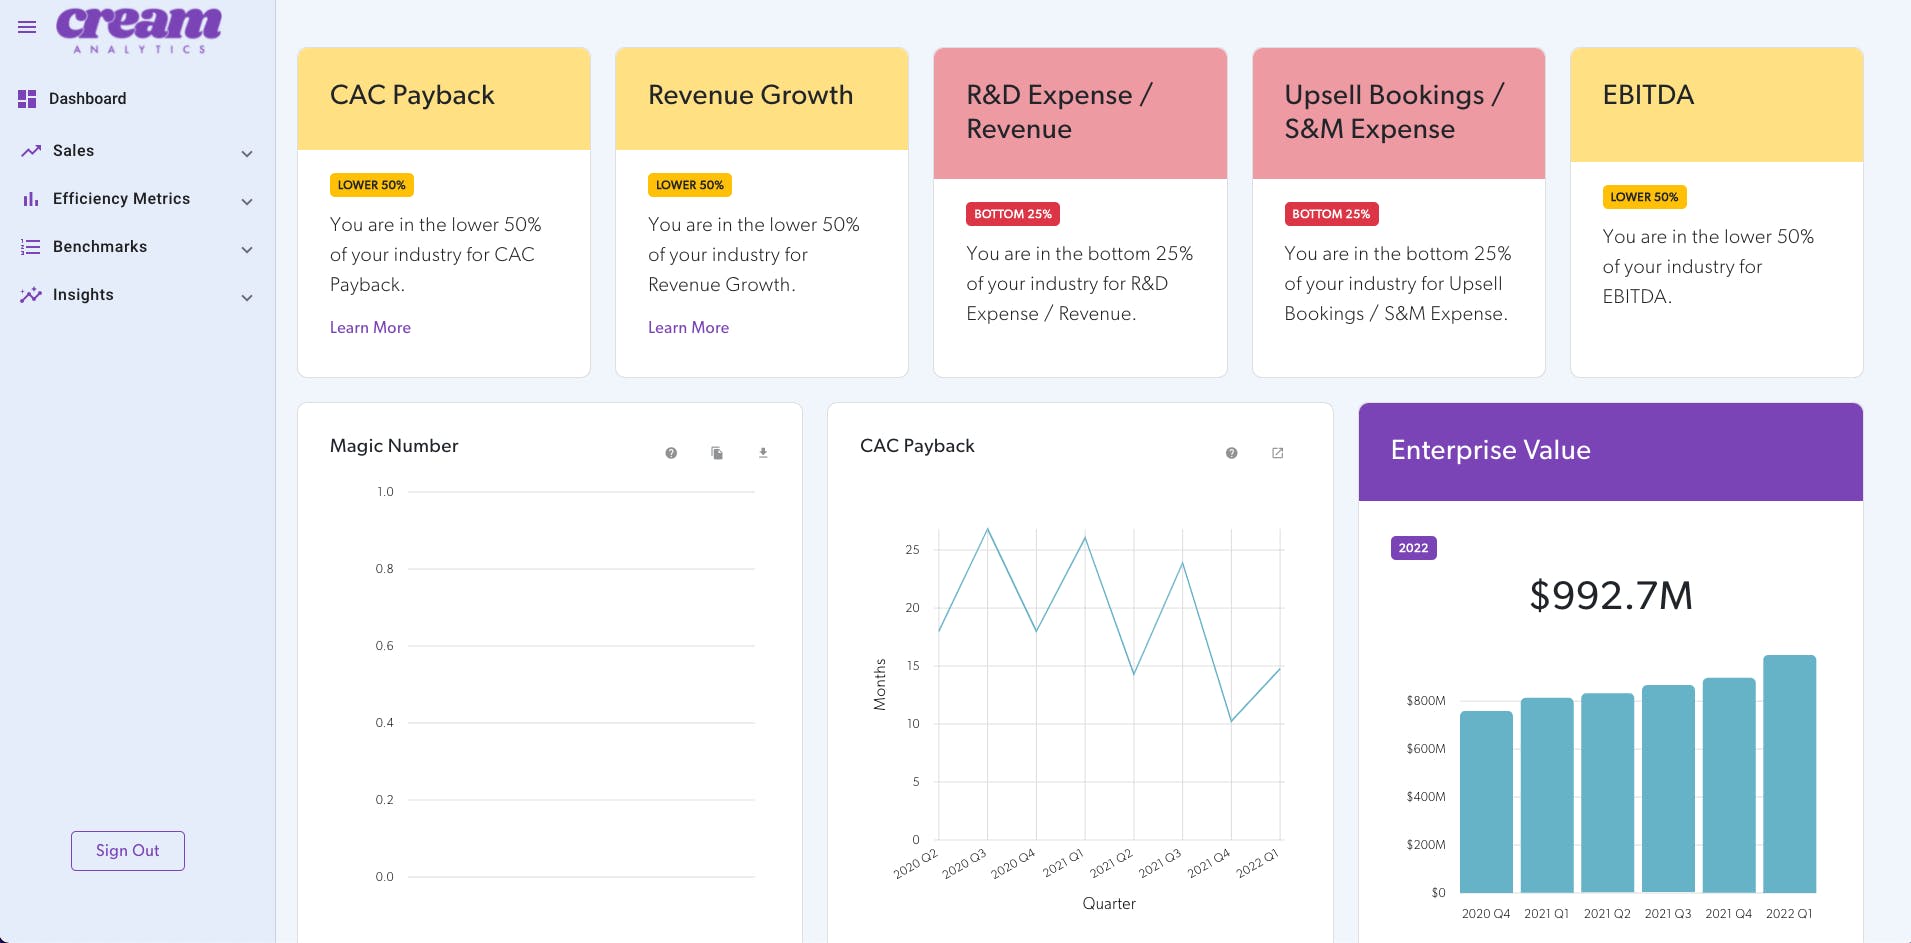
Task: Toggle the hamburger menu sidebar
Action: (27, 27)
